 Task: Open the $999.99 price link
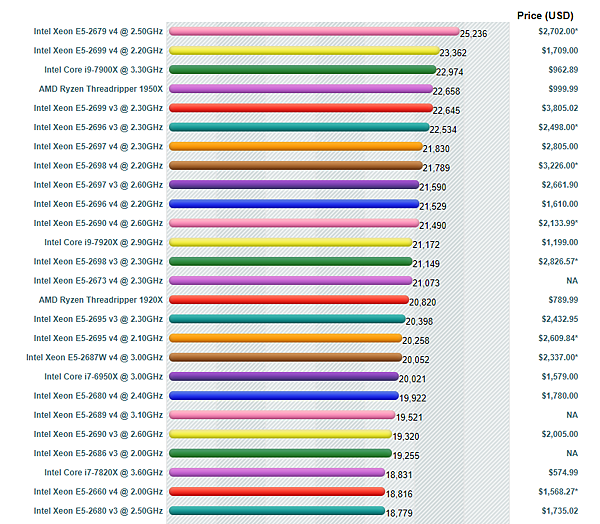[563, 89]
